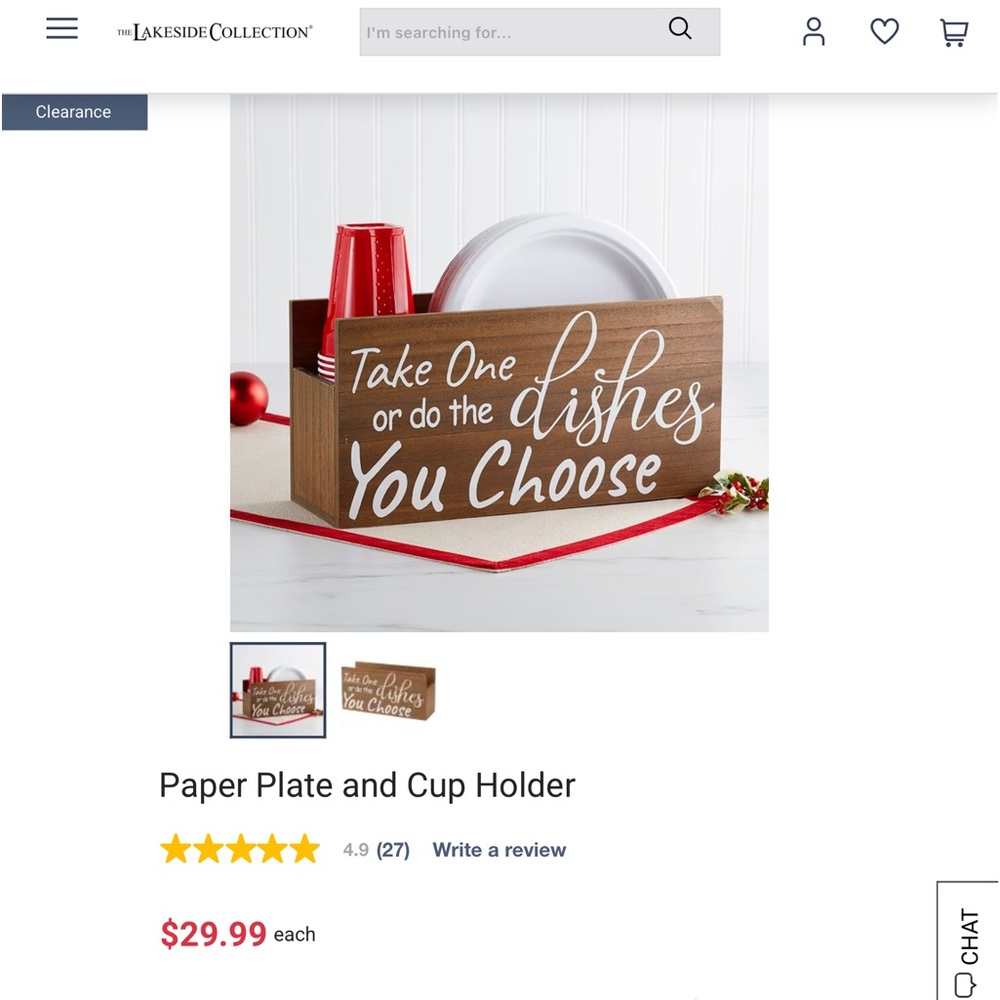
Task: Click the Write a review link
Action: point(499,849)
